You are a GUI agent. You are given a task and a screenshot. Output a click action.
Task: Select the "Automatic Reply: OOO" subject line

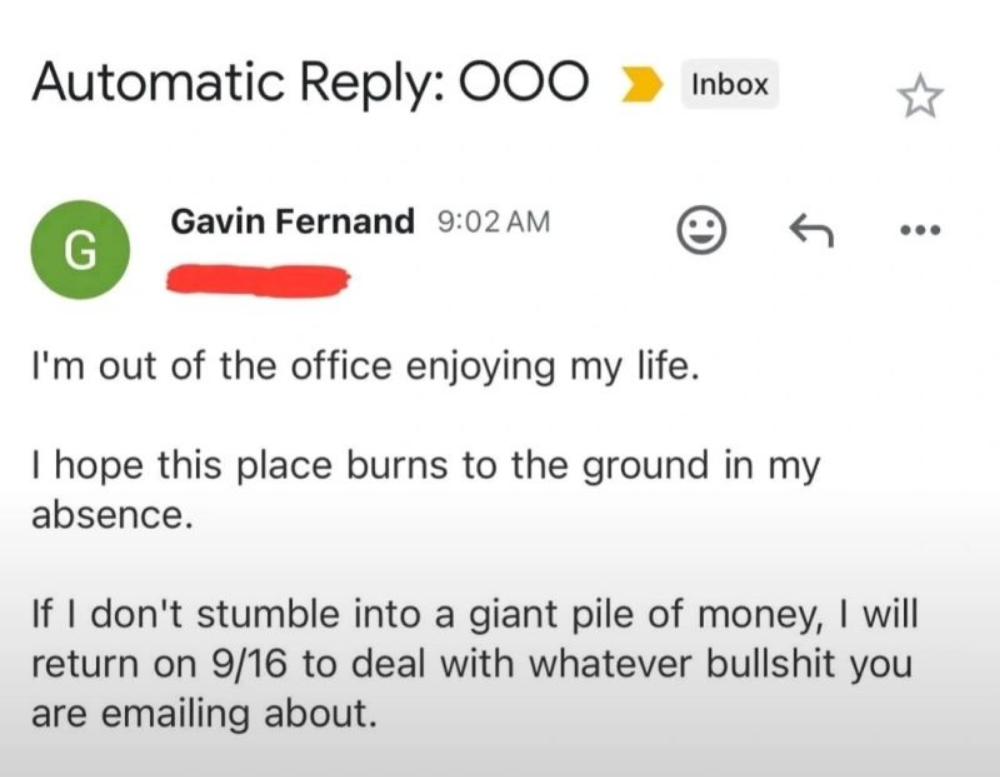[x=310, y=84]
